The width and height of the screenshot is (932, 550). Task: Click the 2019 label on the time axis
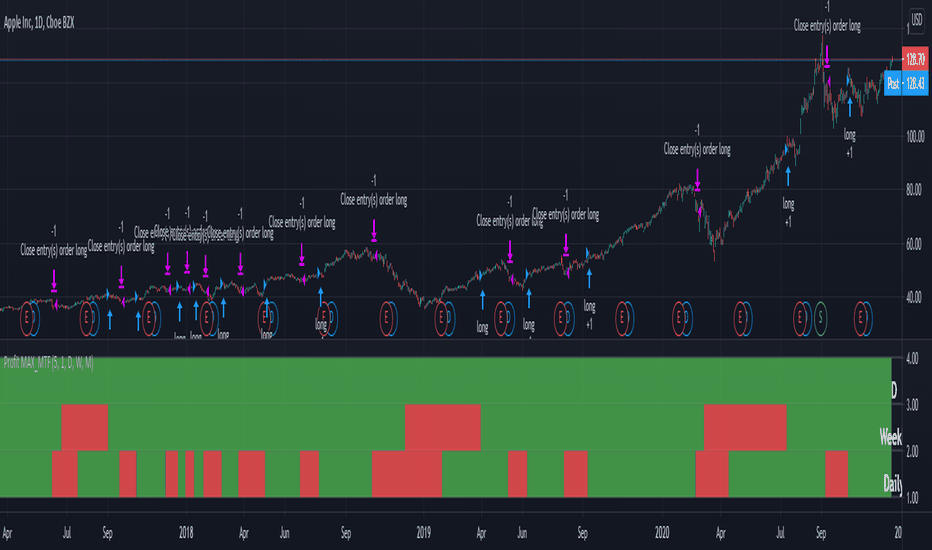(423, 533)
